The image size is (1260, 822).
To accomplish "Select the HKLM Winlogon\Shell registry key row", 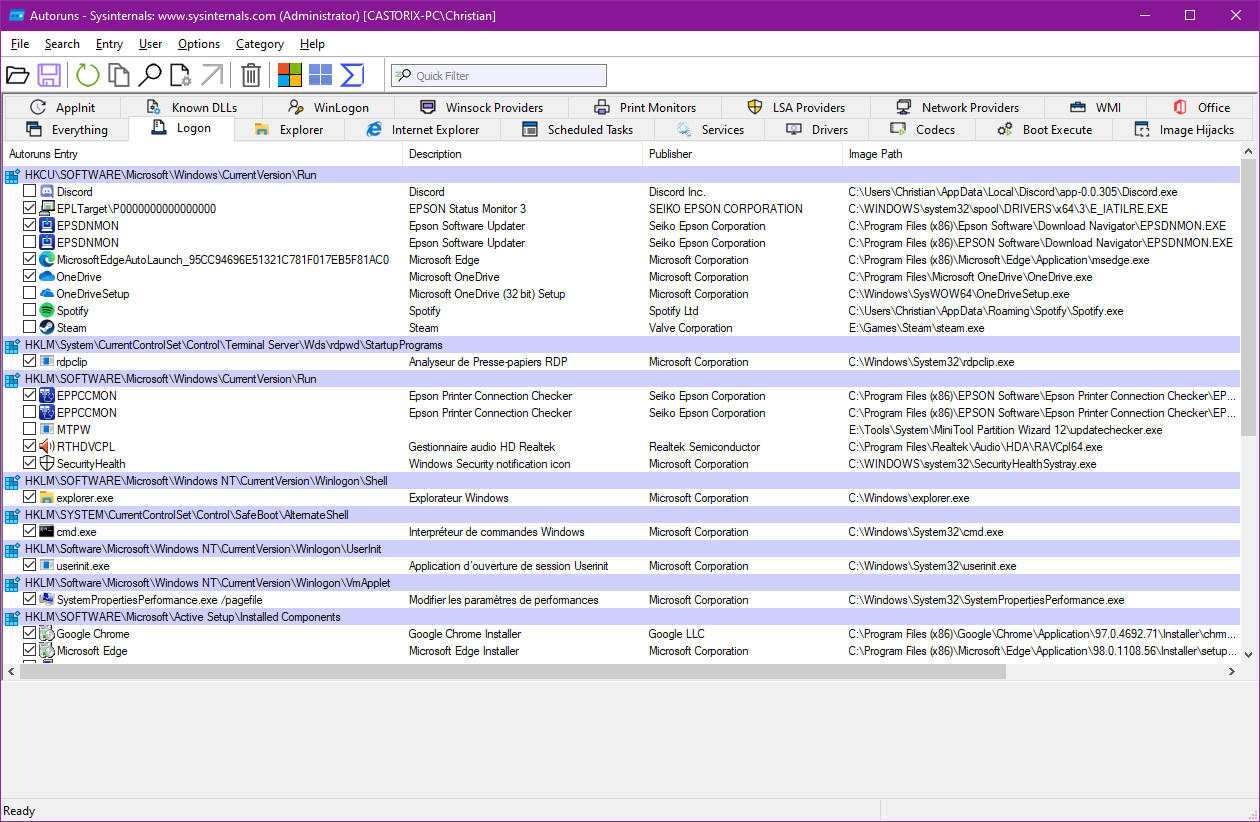I will (620, 481).
